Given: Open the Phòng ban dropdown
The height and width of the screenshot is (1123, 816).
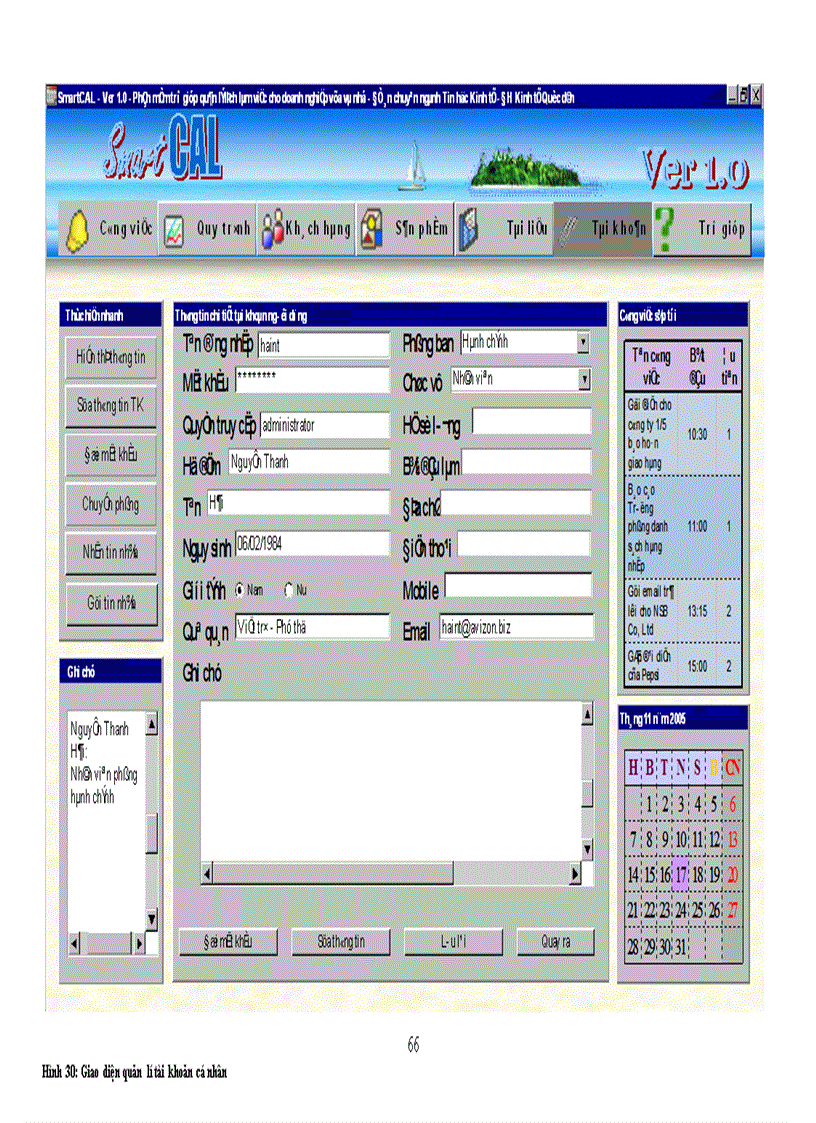Looking at the screenshot, I should click(584, 342).
